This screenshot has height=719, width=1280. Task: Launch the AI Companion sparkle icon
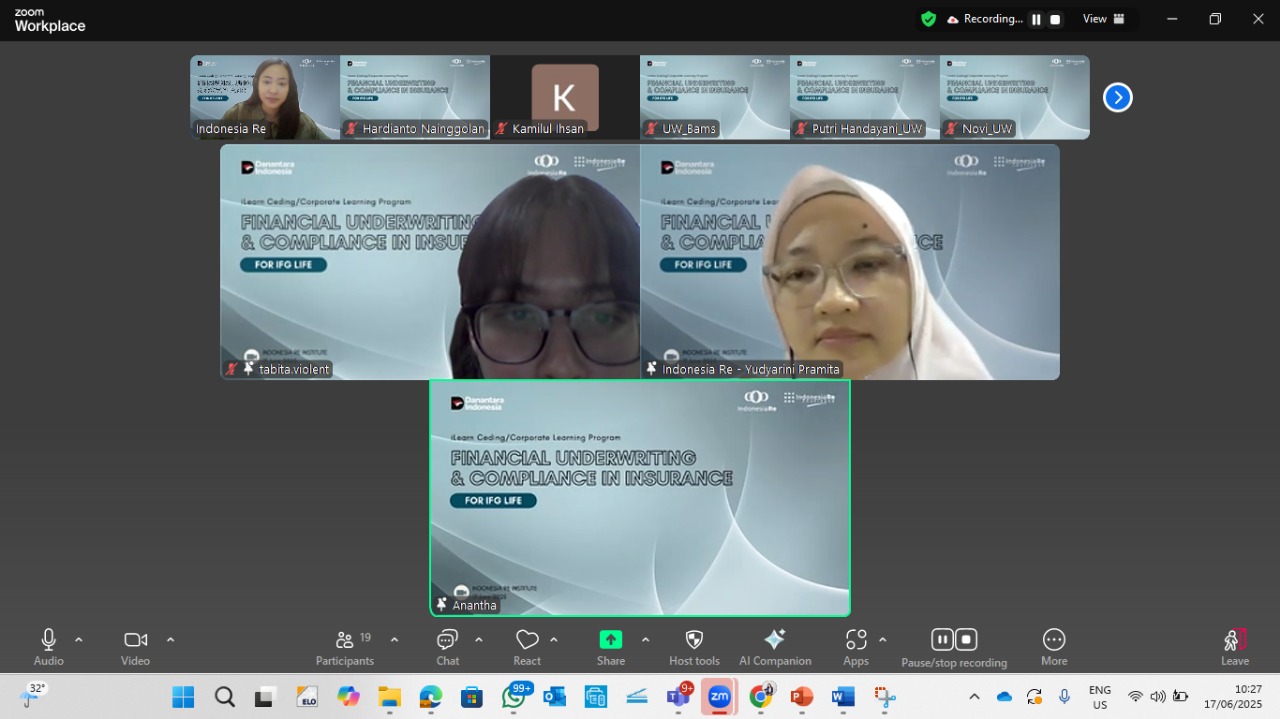775,640
